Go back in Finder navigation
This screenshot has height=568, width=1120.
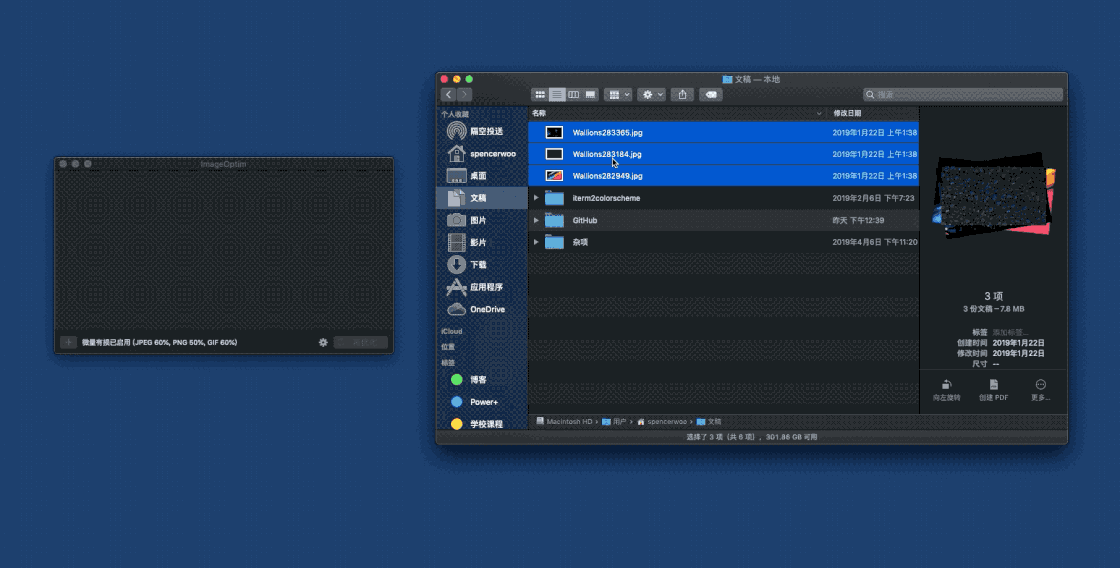point(449,94)
